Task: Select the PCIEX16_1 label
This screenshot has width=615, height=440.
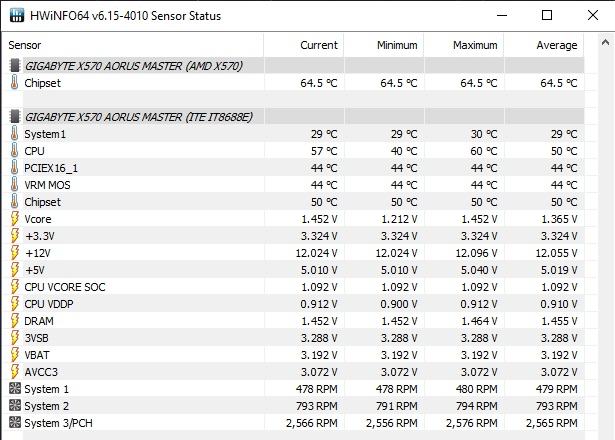Action: pyautogui.click(x=51, y=168)
